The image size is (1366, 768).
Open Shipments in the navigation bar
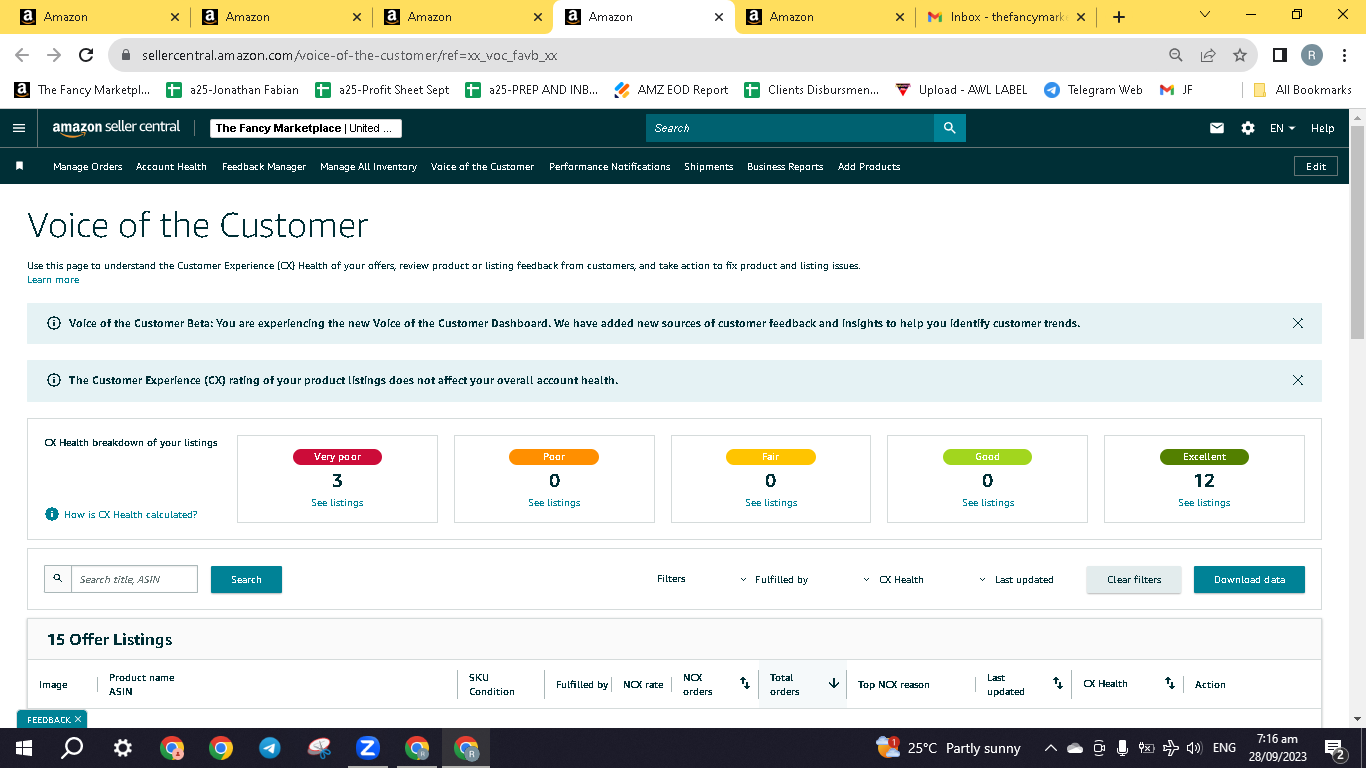[709, 166]
